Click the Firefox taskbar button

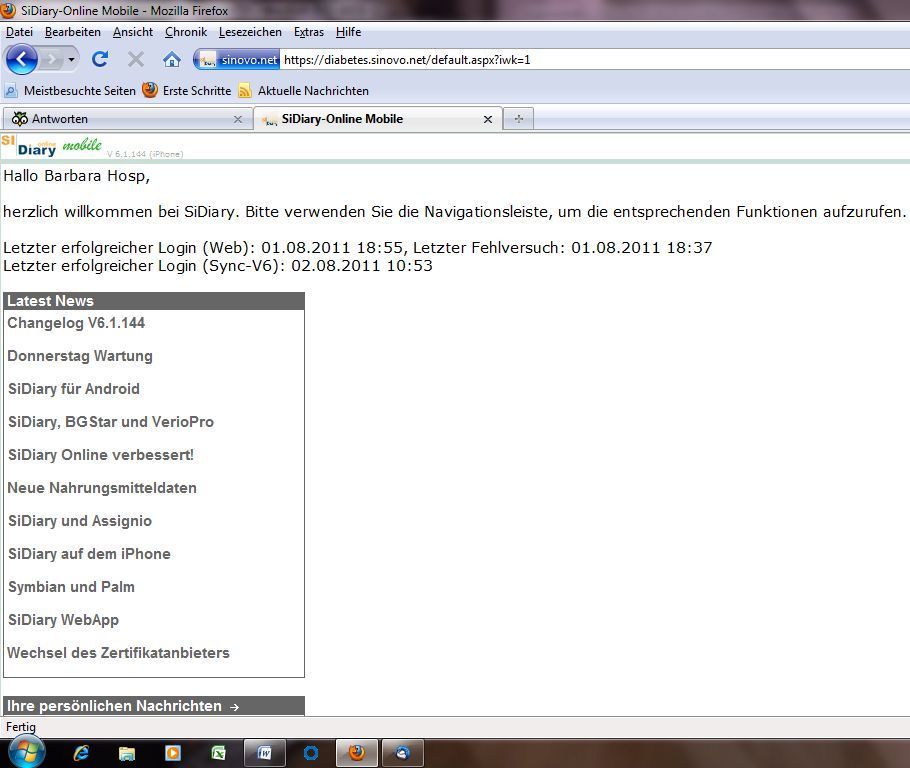(x=357, y=753)
